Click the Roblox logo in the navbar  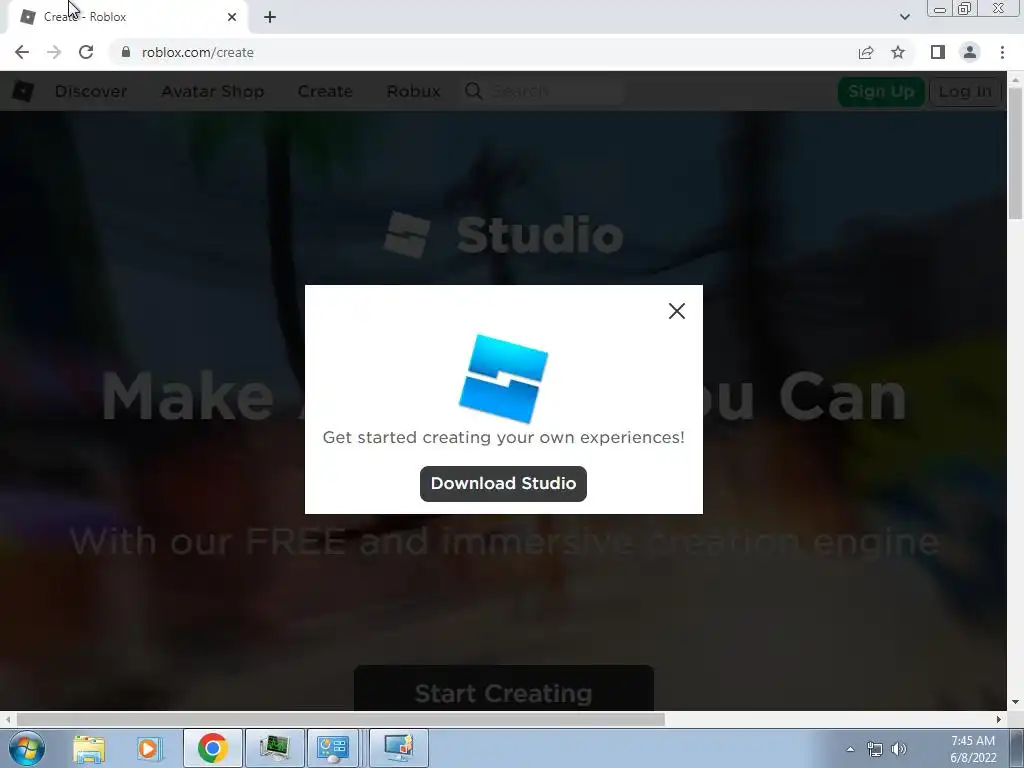[23, 91]
